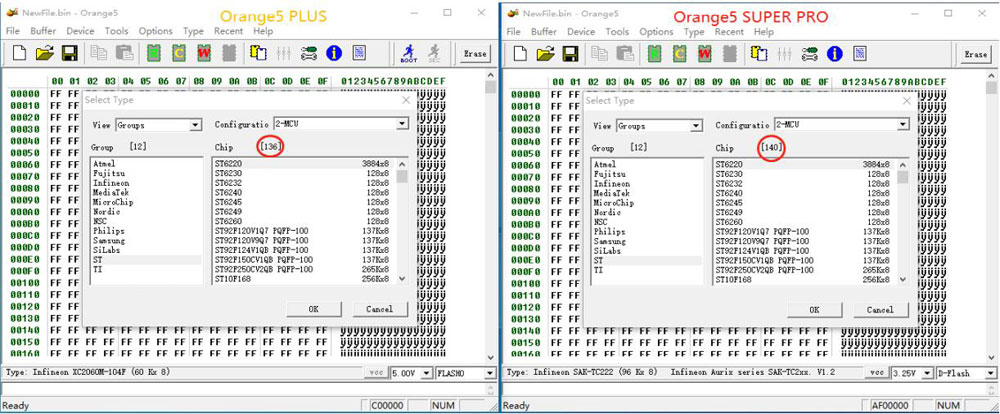
Task: Select Infineon group in left dialog list
Action: point(111,184)
